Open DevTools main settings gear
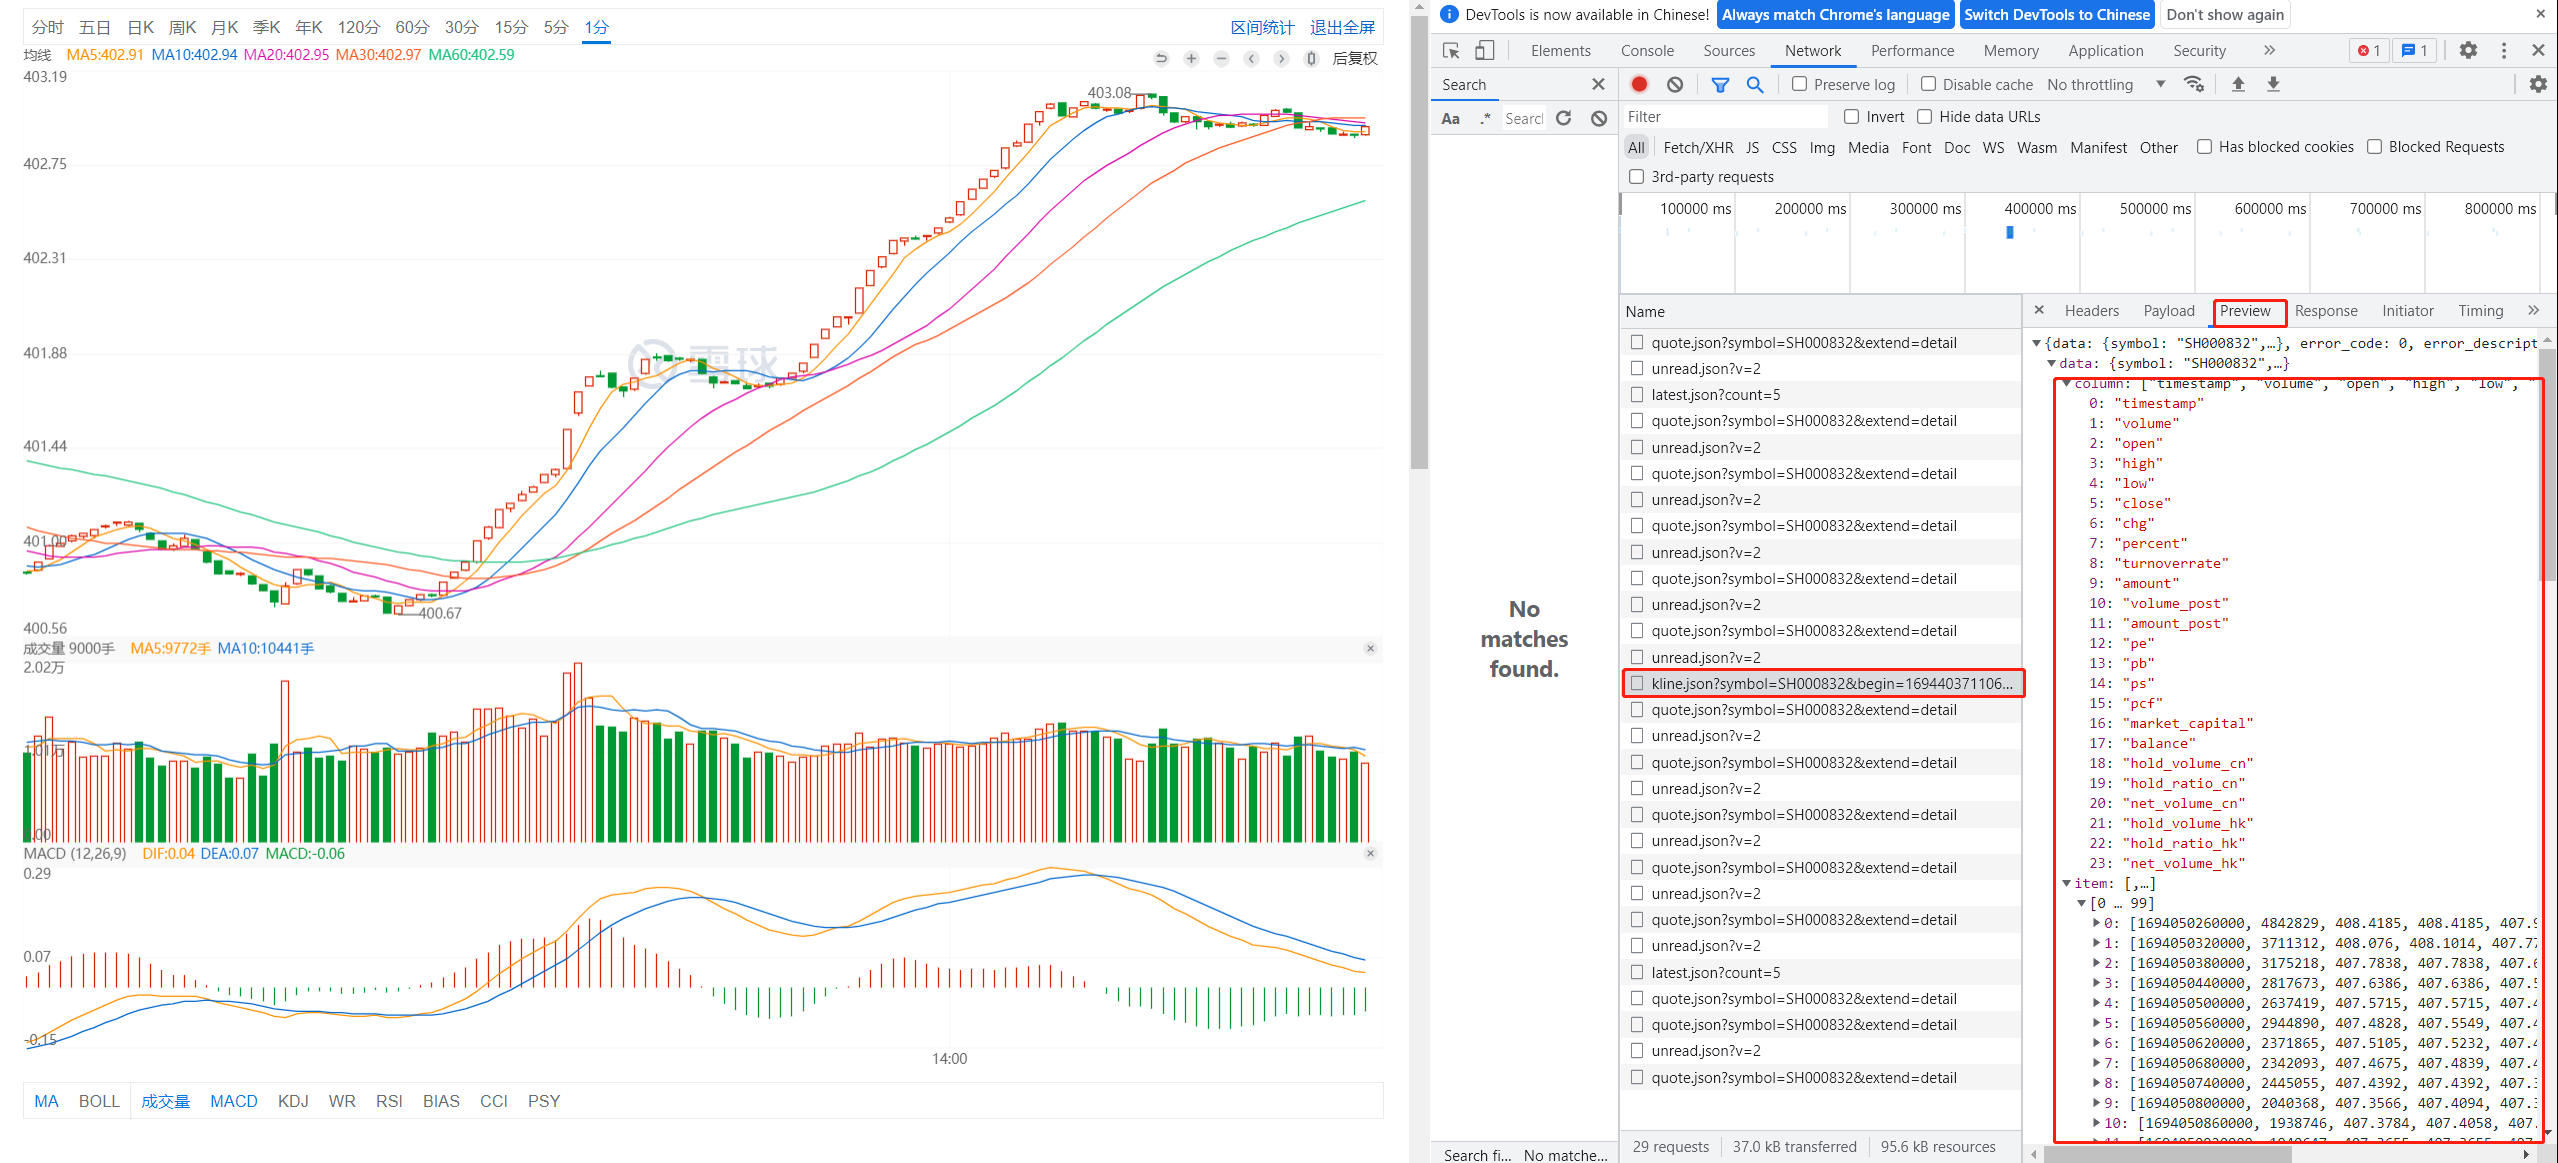This screenshot has width=2558, height=1163. [2468, 50]
